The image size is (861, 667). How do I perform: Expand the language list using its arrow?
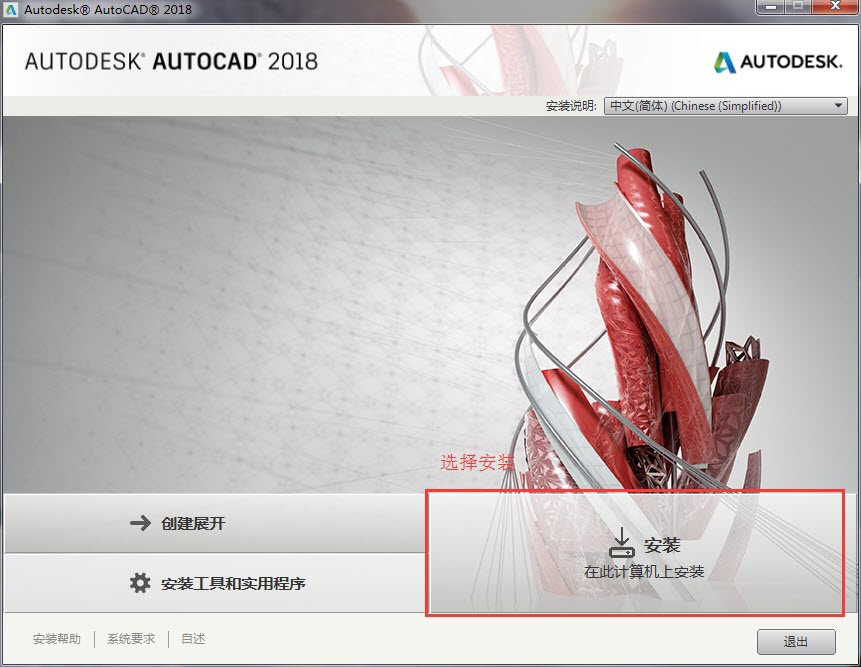(x=839, y=106)
